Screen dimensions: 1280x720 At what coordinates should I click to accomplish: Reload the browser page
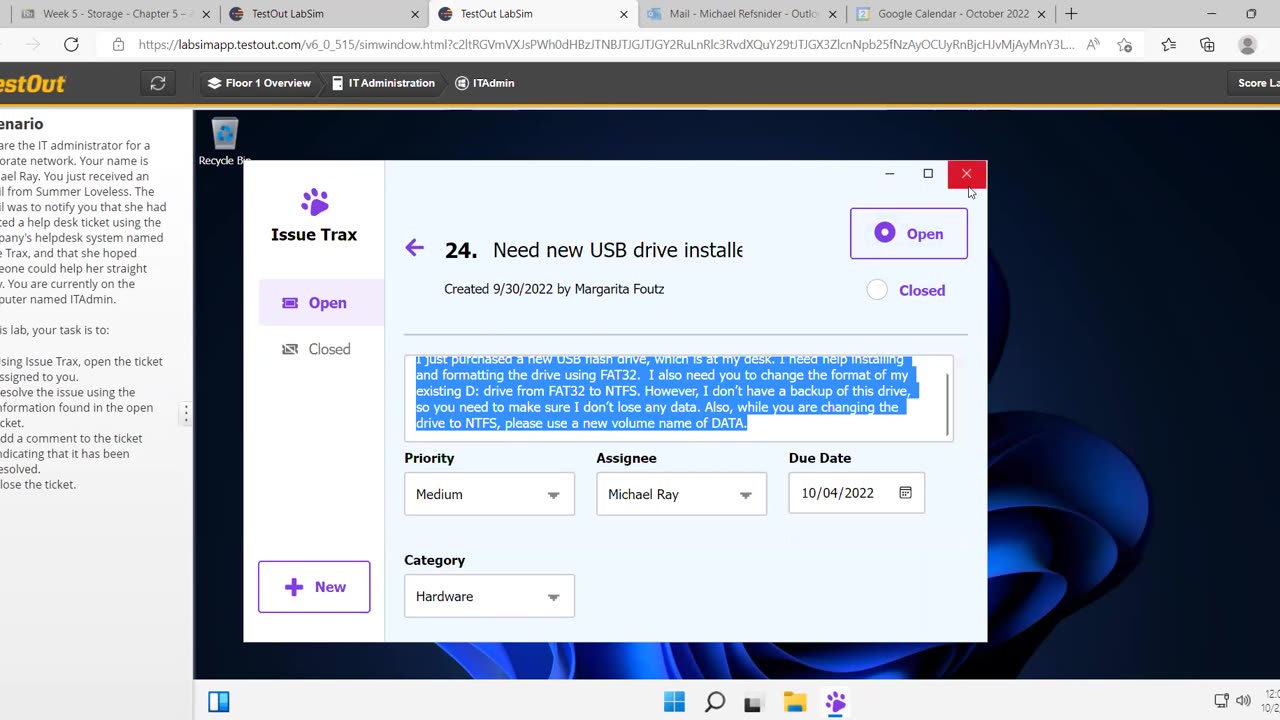(71, 45)
